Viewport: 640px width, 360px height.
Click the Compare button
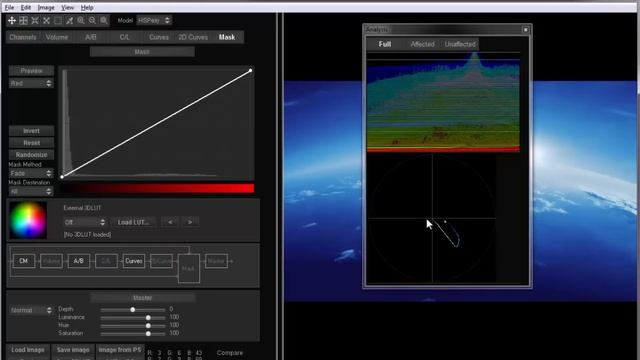(x=230, y=353)
